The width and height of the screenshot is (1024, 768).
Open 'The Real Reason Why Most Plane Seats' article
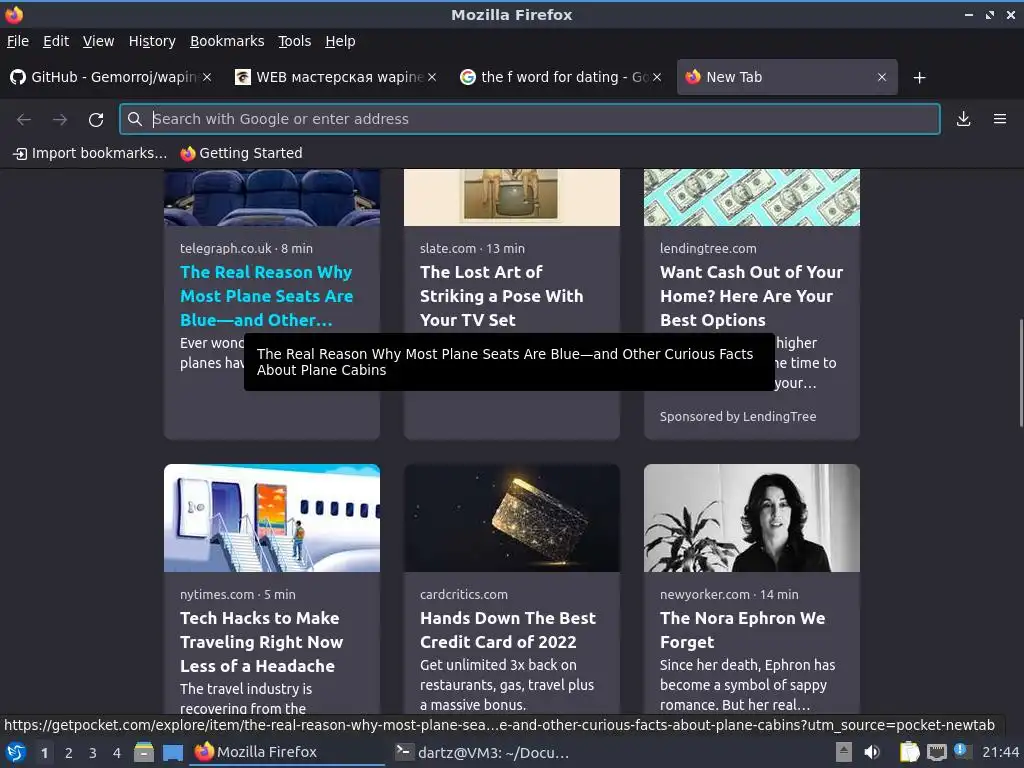pos(266,296)
